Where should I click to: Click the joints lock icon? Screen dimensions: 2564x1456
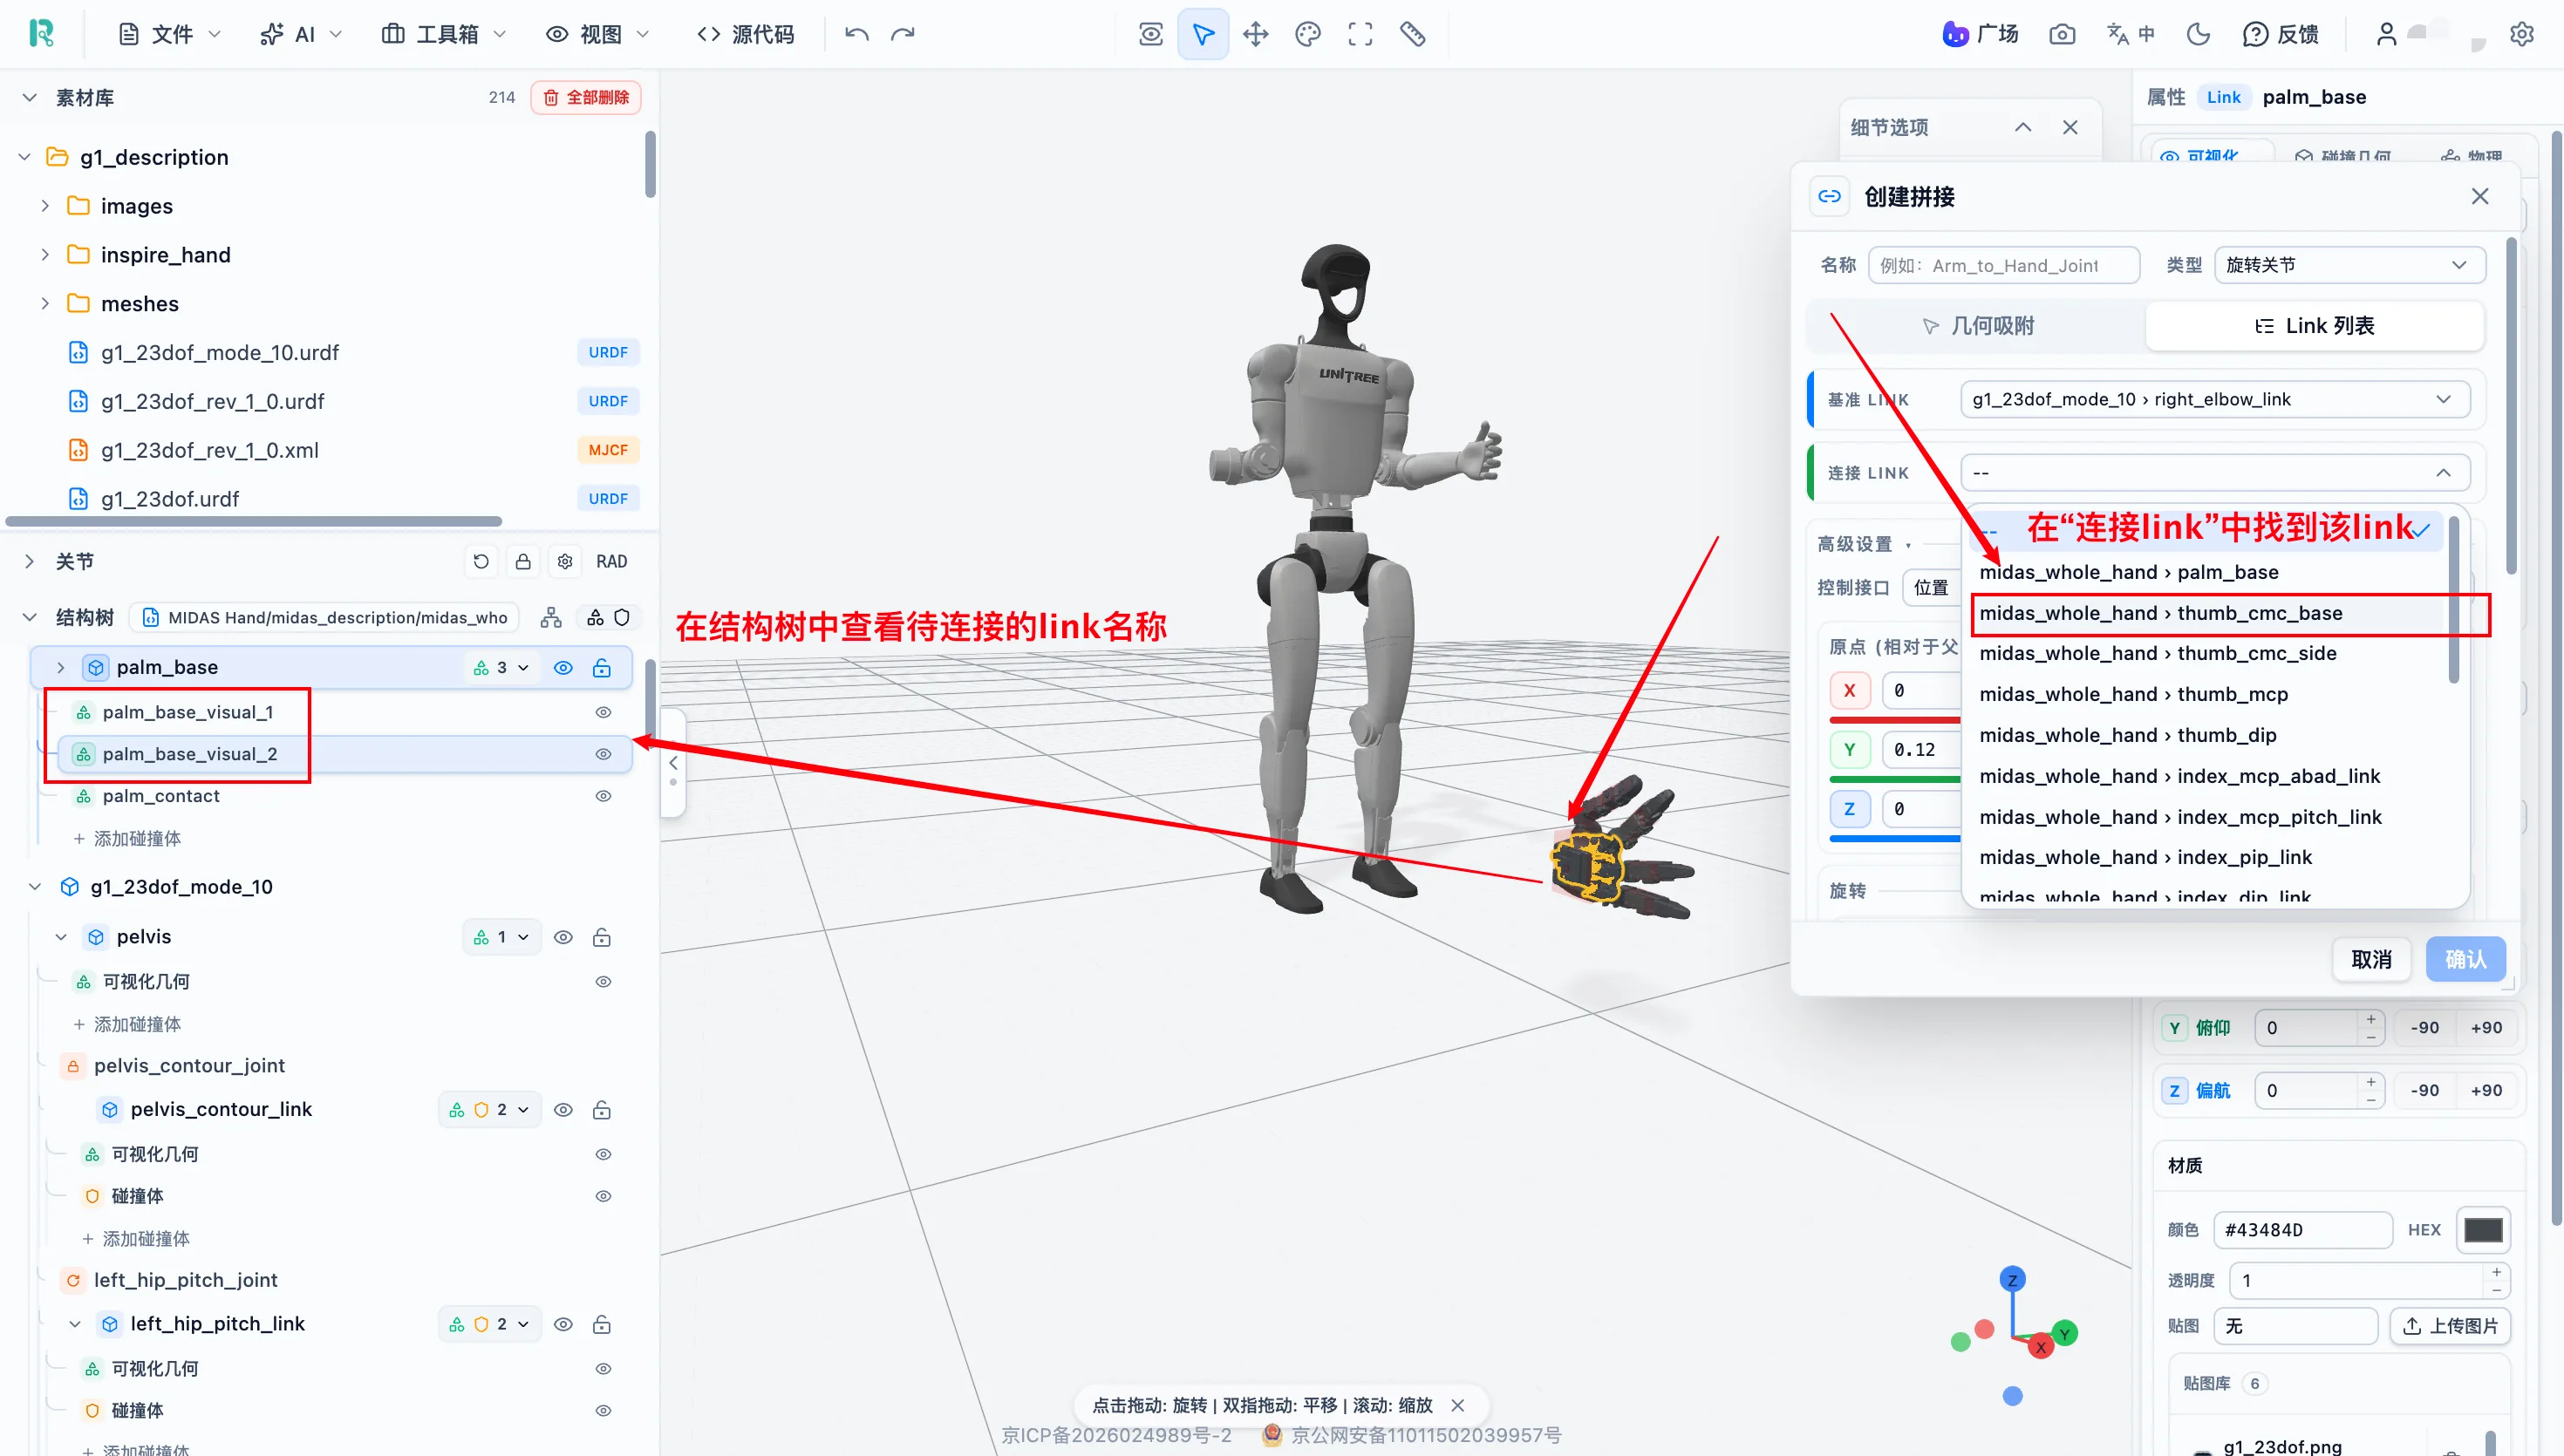[x=523, y=561]
